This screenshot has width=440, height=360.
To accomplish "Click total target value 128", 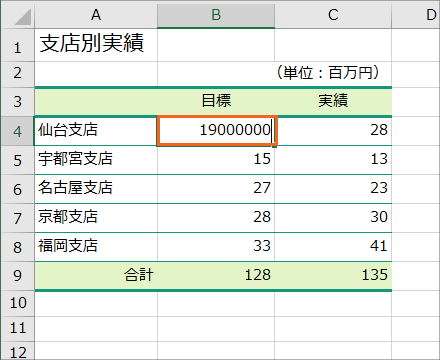I will tap(216, 276).
